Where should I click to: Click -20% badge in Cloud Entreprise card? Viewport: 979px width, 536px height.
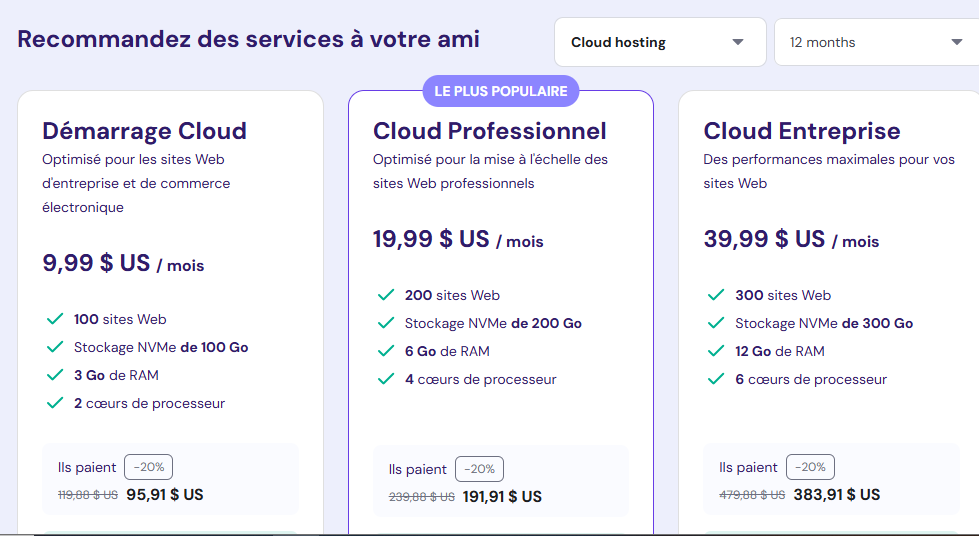click(810, 467)
